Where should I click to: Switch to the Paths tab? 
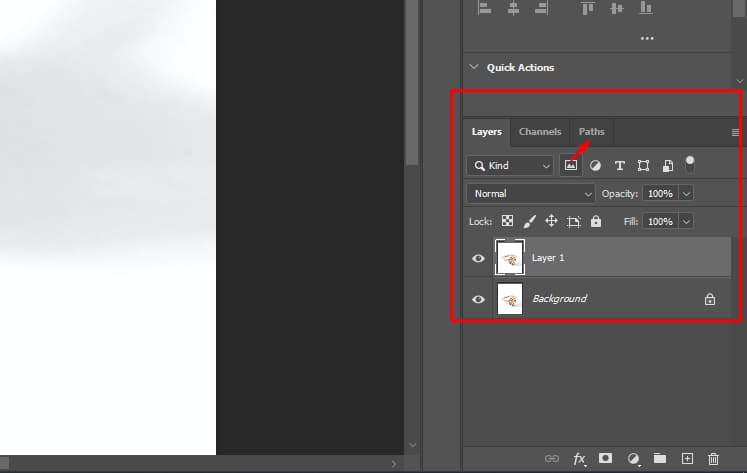click(591, 132)
